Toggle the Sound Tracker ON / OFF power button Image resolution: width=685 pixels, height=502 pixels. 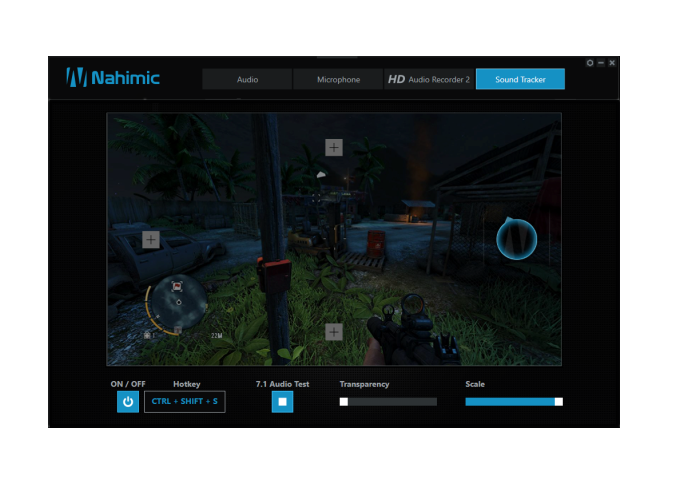point(128,402)
